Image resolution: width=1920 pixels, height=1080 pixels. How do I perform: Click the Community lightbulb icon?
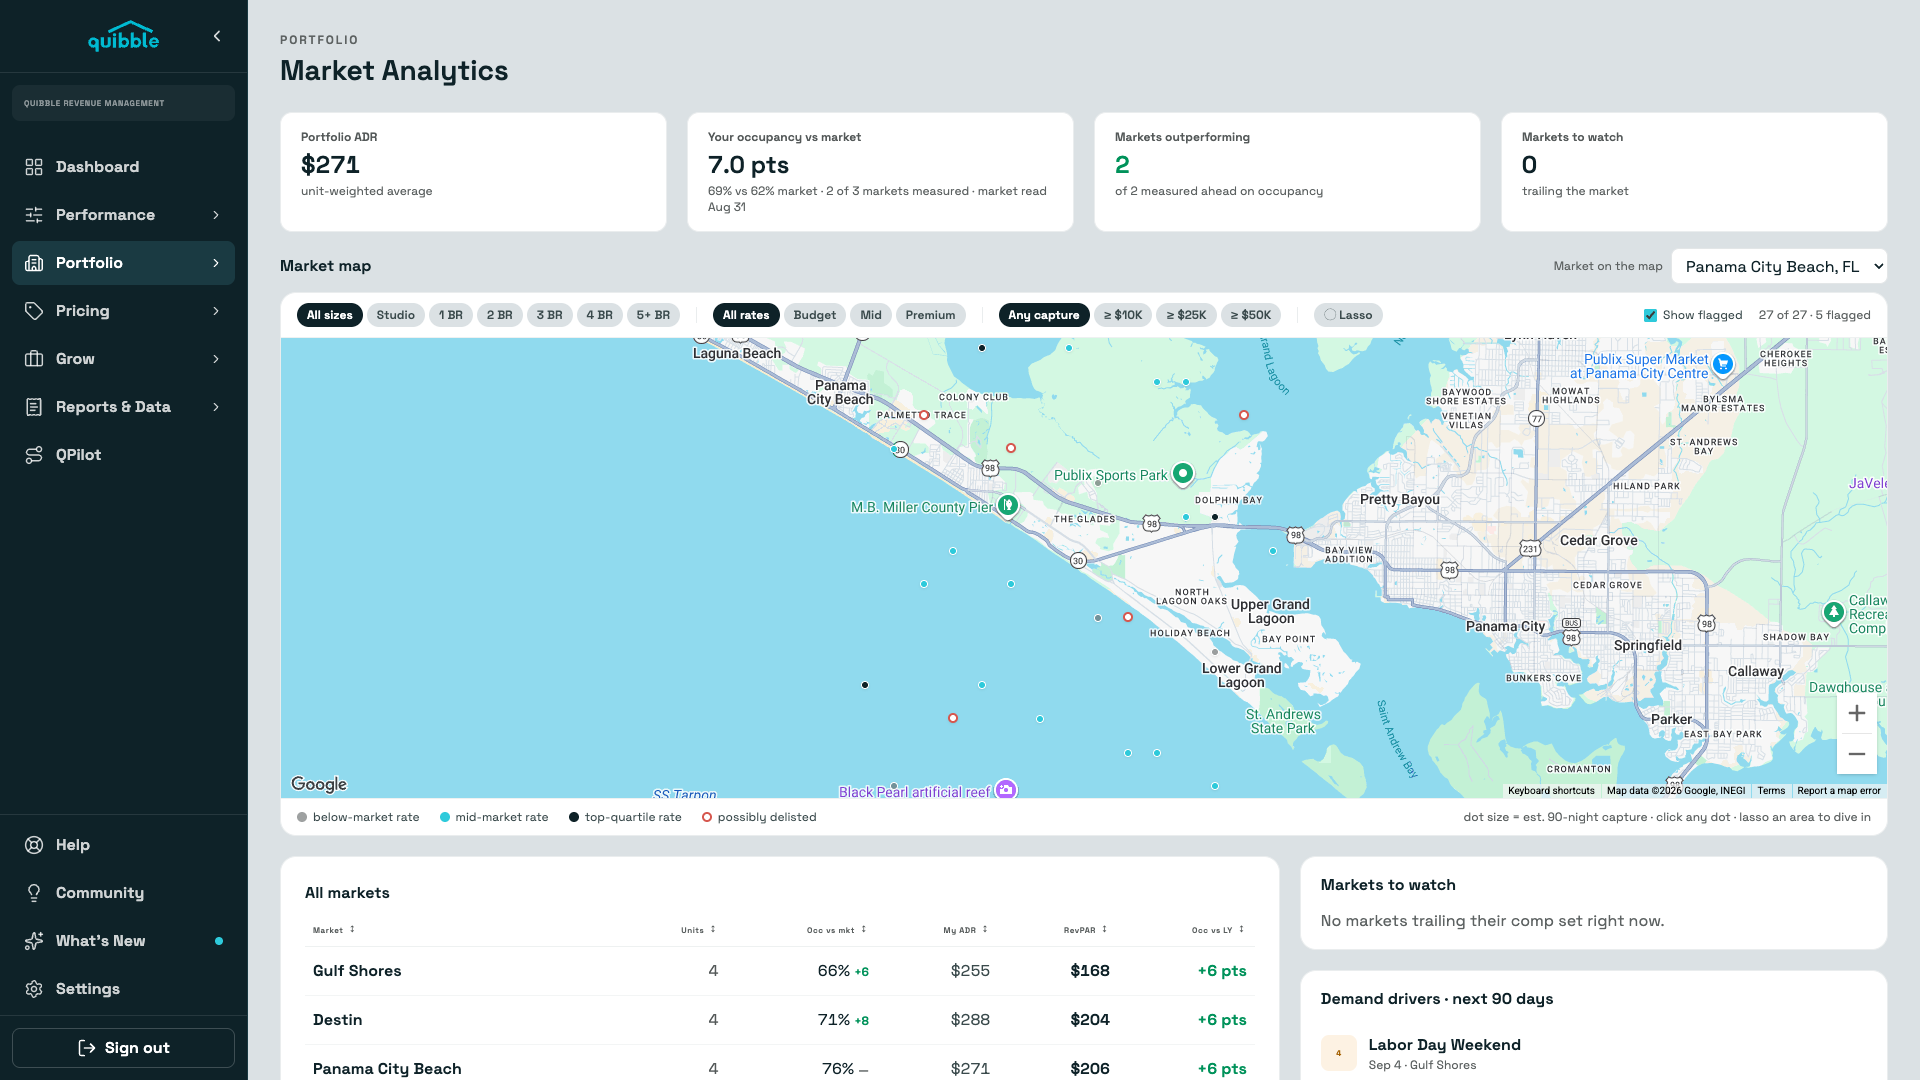(x=34, y=893)
